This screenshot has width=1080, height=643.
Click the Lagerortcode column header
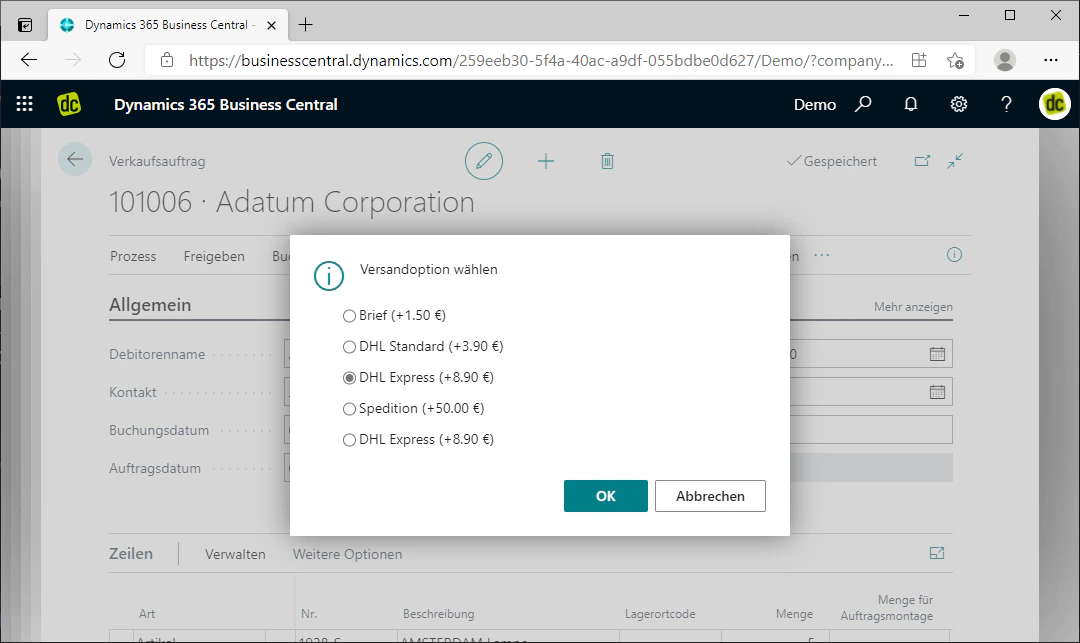click(x=660, y=614)
